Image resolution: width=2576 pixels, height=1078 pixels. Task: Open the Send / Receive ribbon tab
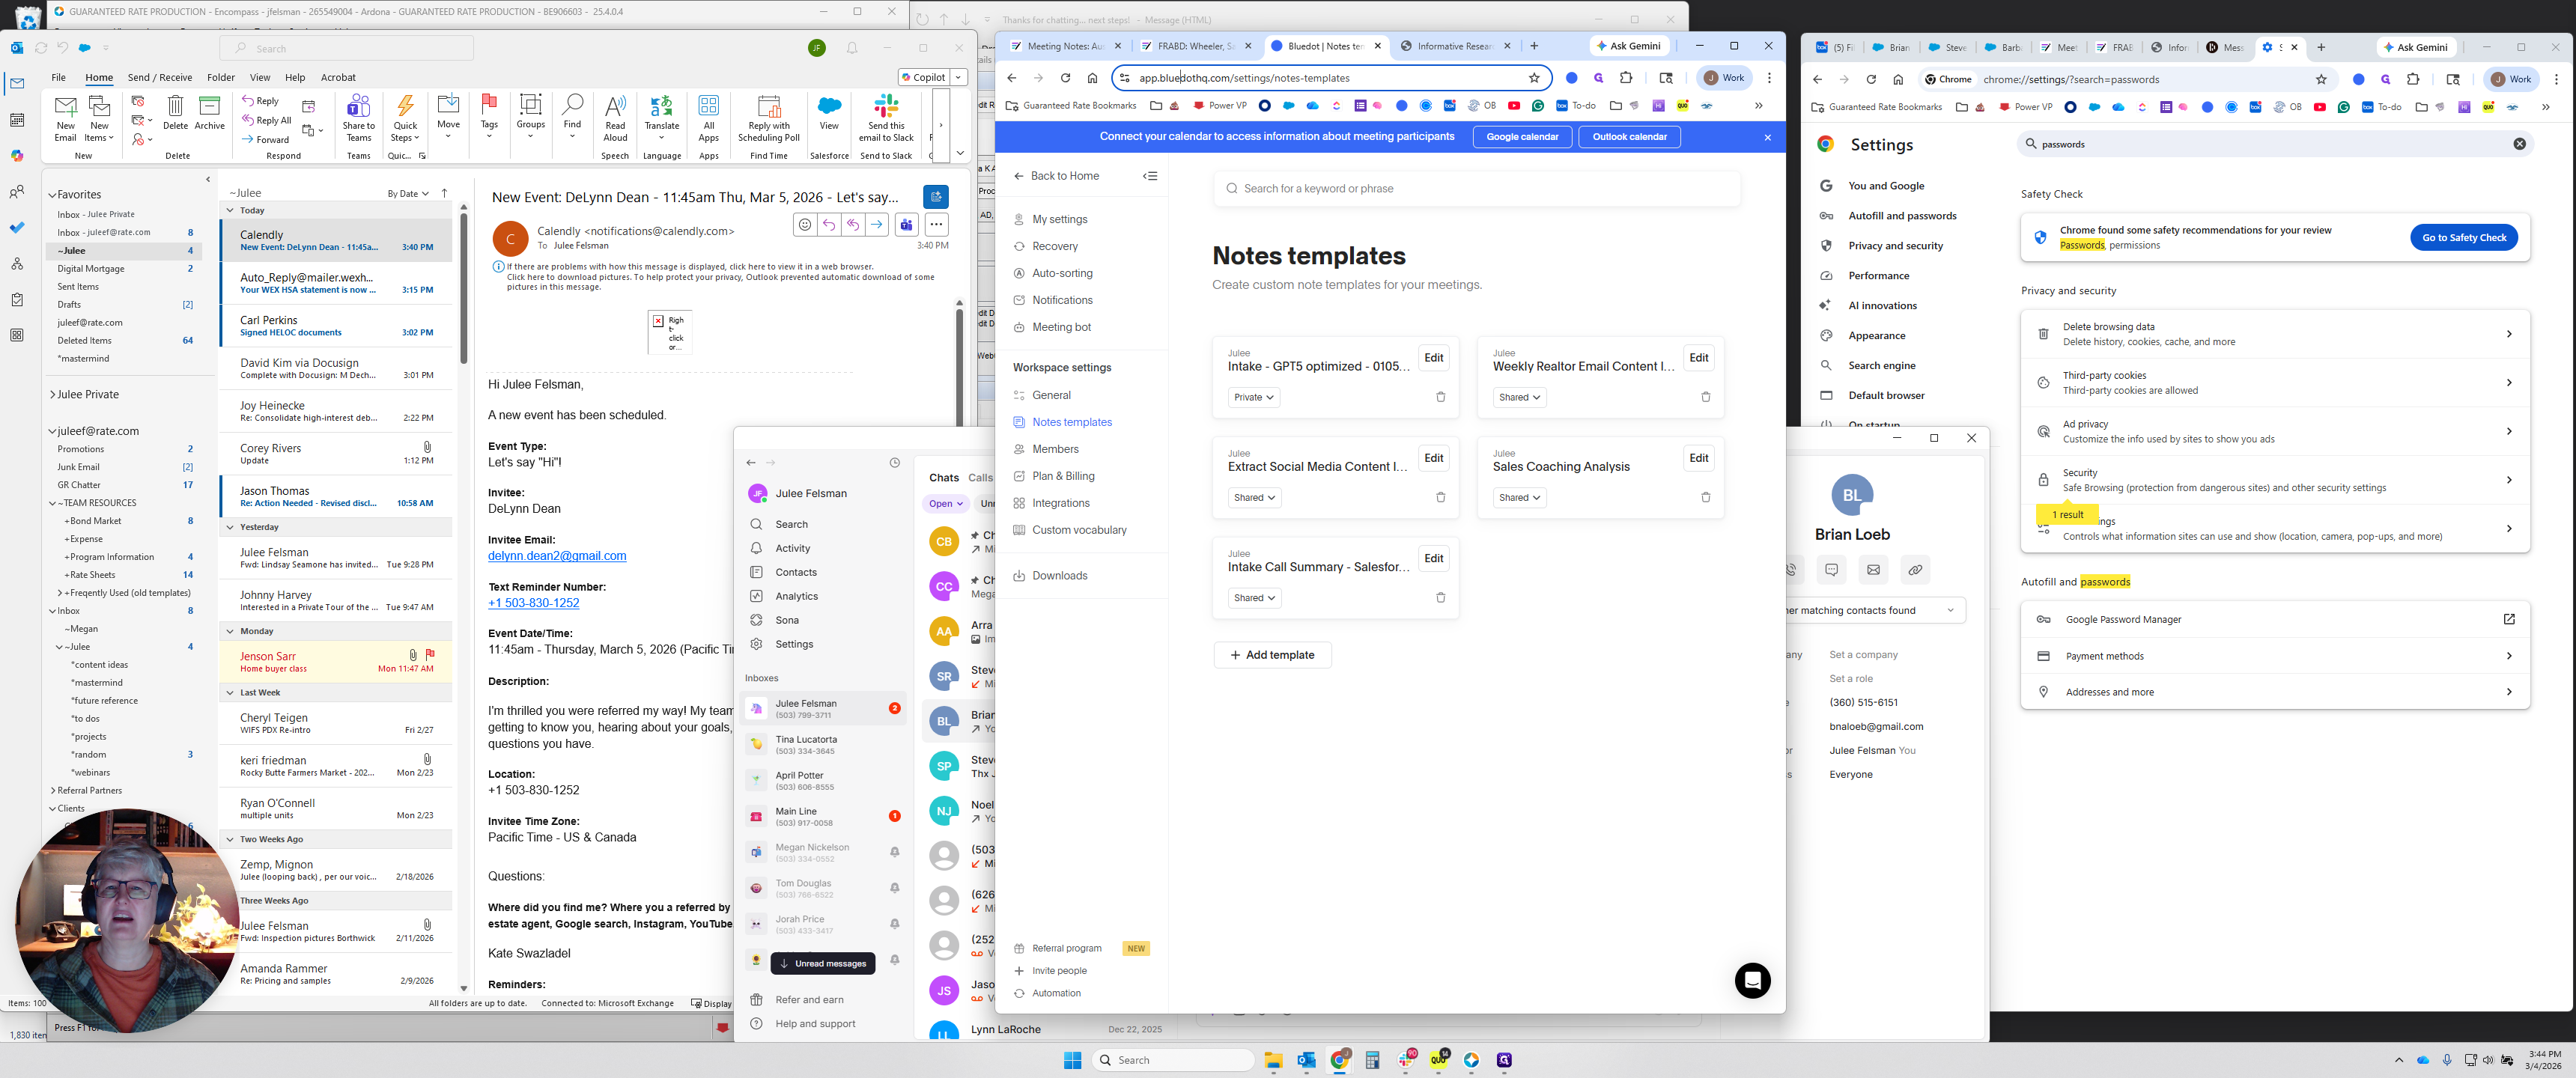pos(159,77)
